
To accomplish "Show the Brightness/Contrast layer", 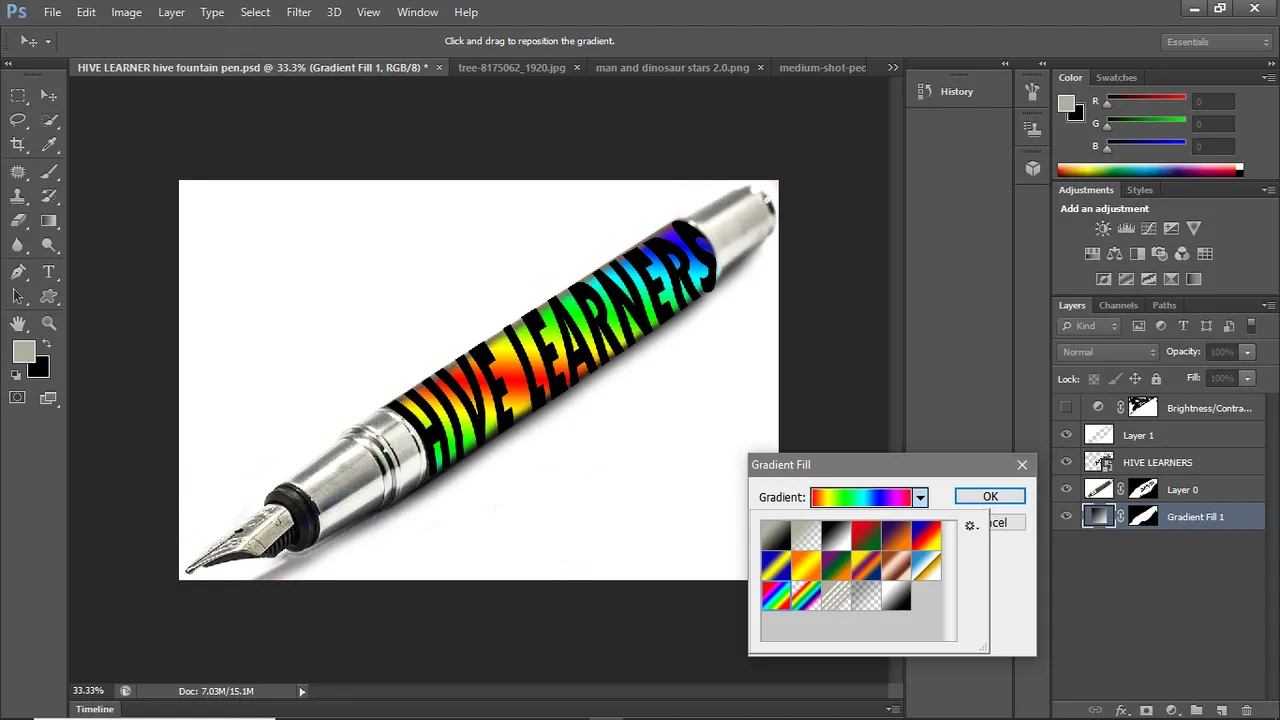I will tap(1066, 407).
